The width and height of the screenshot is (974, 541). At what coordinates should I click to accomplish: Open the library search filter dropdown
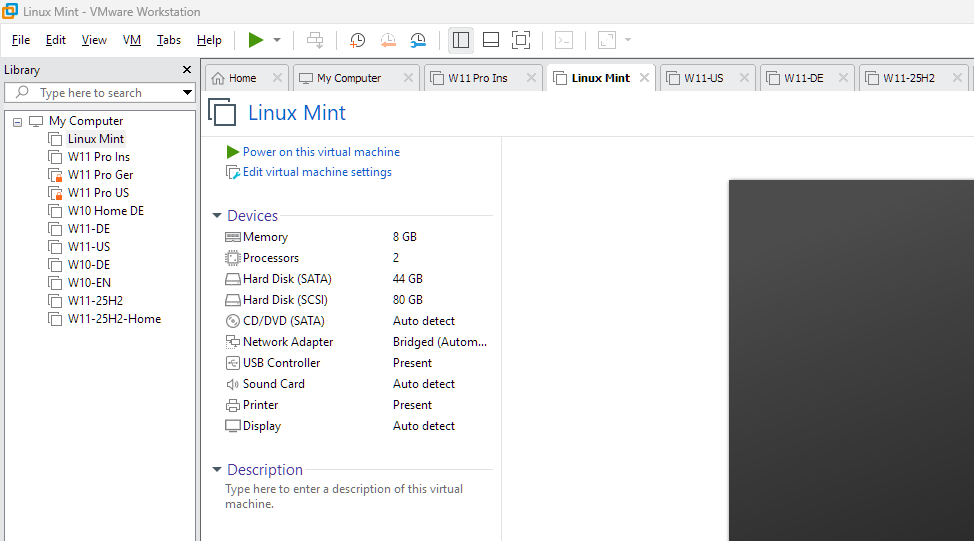(x=187, y=93)
